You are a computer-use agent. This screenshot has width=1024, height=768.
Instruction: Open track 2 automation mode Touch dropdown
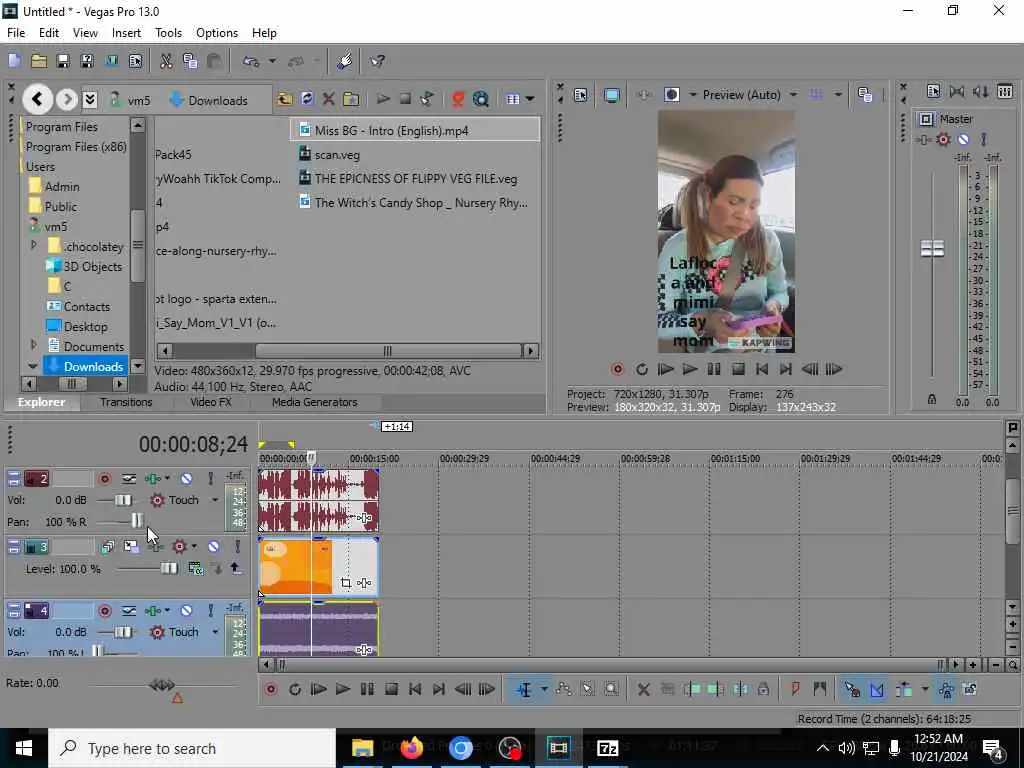pyautogui.click(x=215, y=500)
